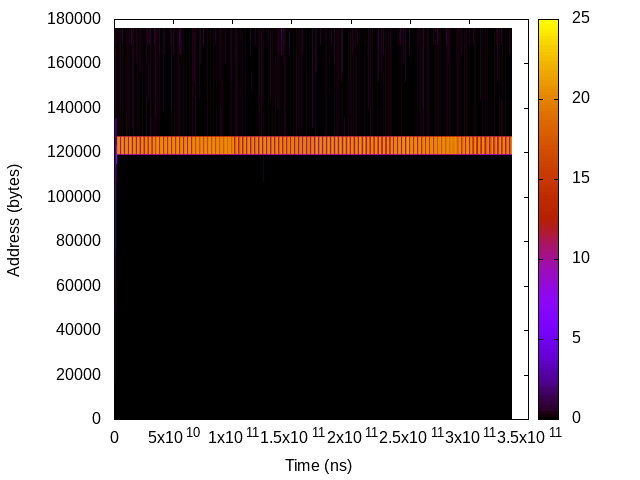Click the "Address (bytes)" y-axis title
Image resolution: width=640 pixels, height=480 pixels.
(x=14, y=219)
